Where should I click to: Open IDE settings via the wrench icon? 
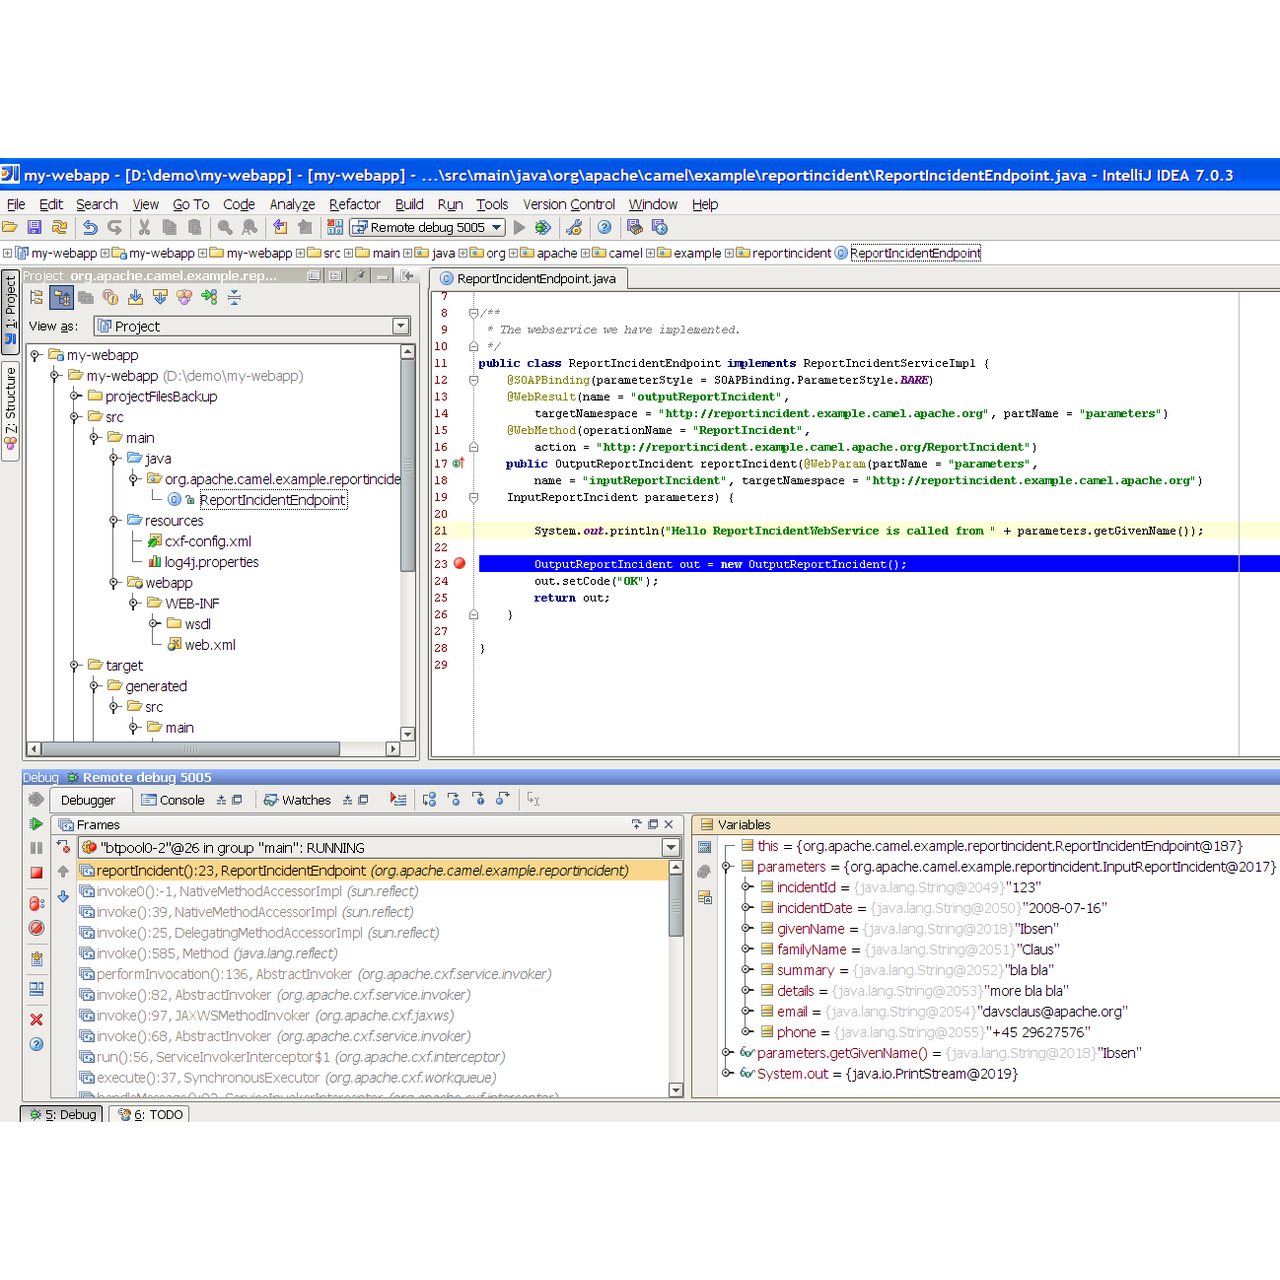(574, 227)
